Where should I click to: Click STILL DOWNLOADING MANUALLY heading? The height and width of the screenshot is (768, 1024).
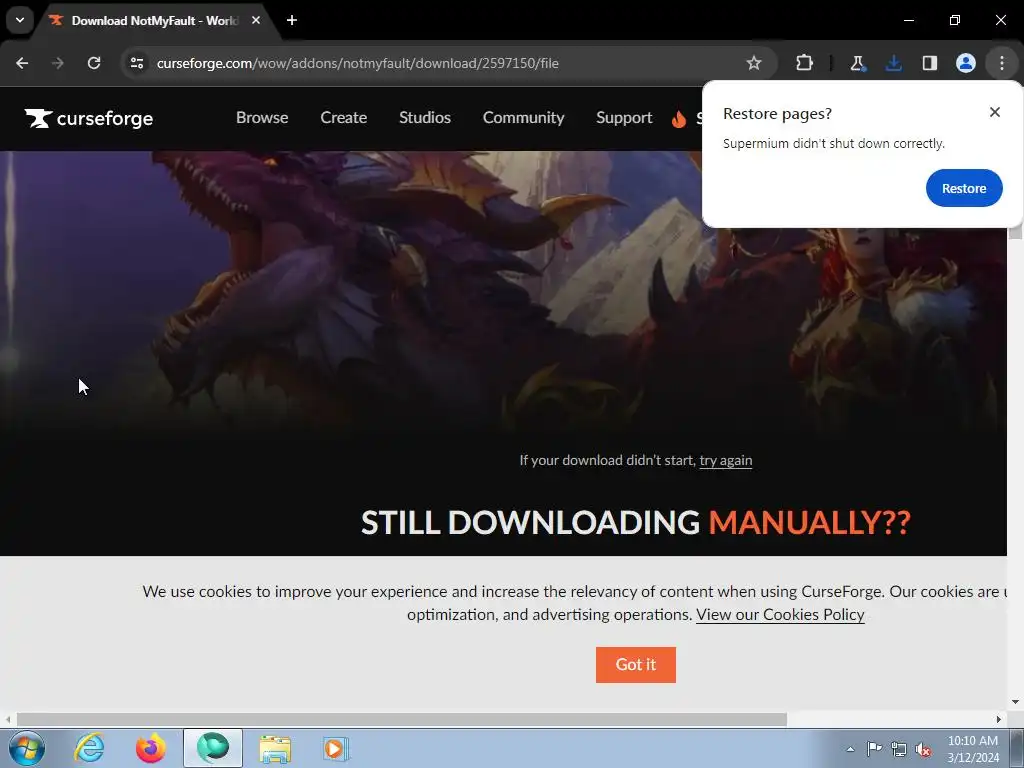[635, 522]
